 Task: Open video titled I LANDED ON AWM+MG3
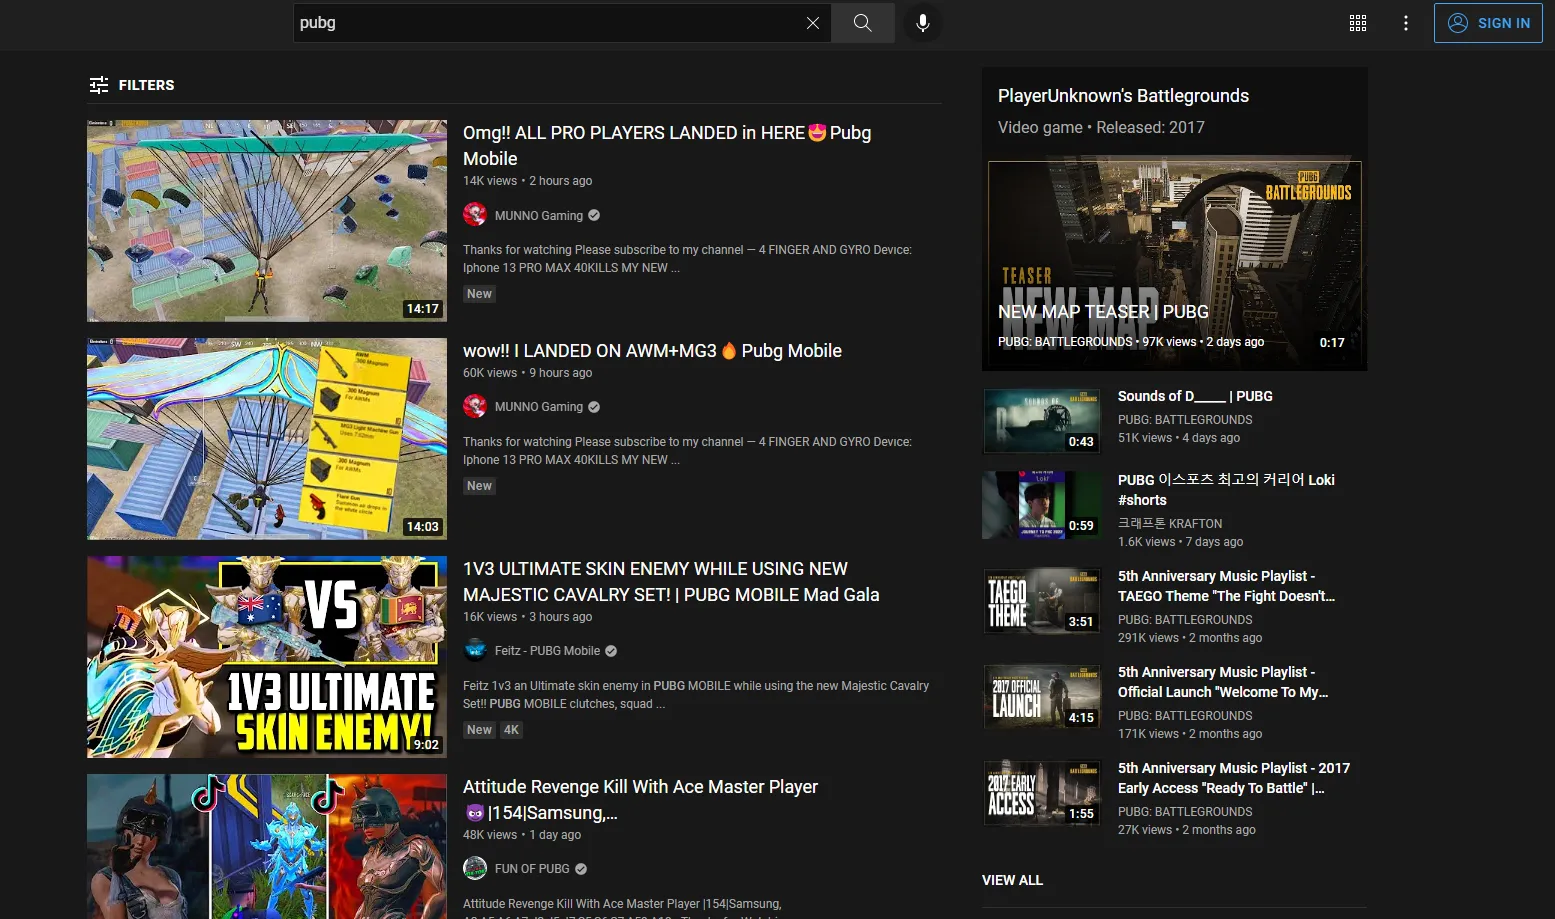click(652, 351)
